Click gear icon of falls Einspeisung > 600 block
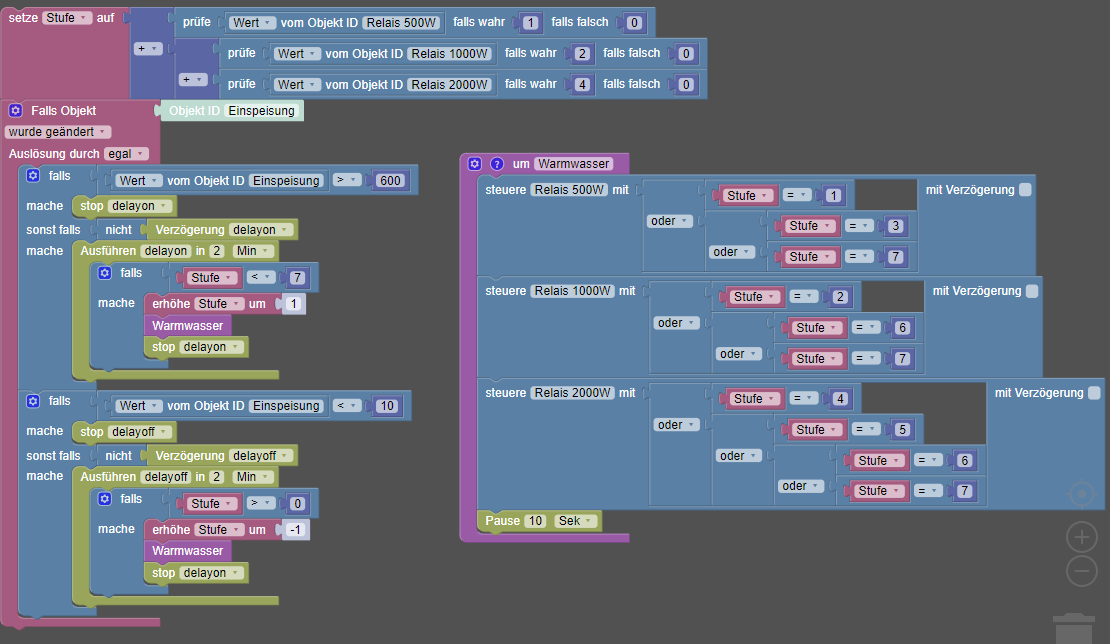 [x=33, y=176]
